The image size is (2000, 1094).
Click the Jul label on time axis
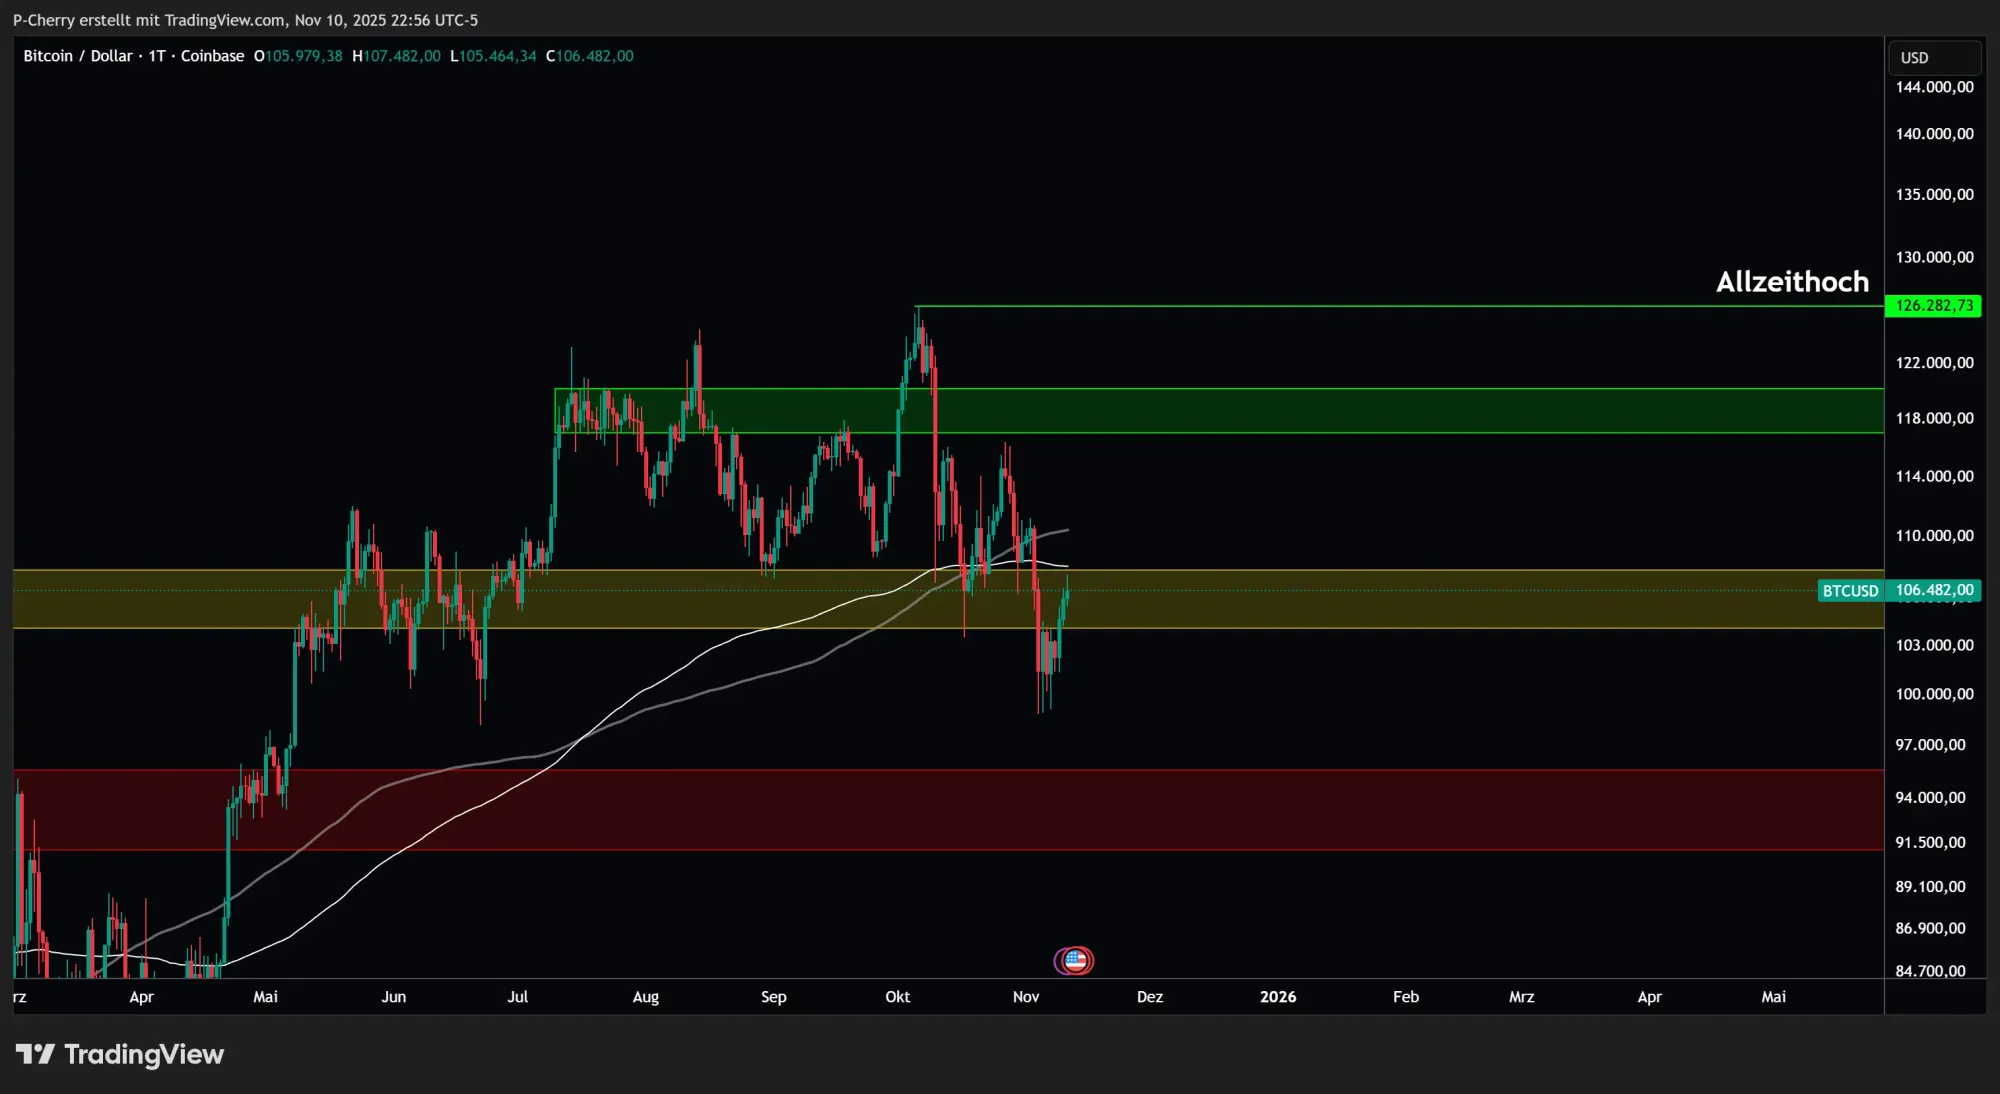click(517, 997)
